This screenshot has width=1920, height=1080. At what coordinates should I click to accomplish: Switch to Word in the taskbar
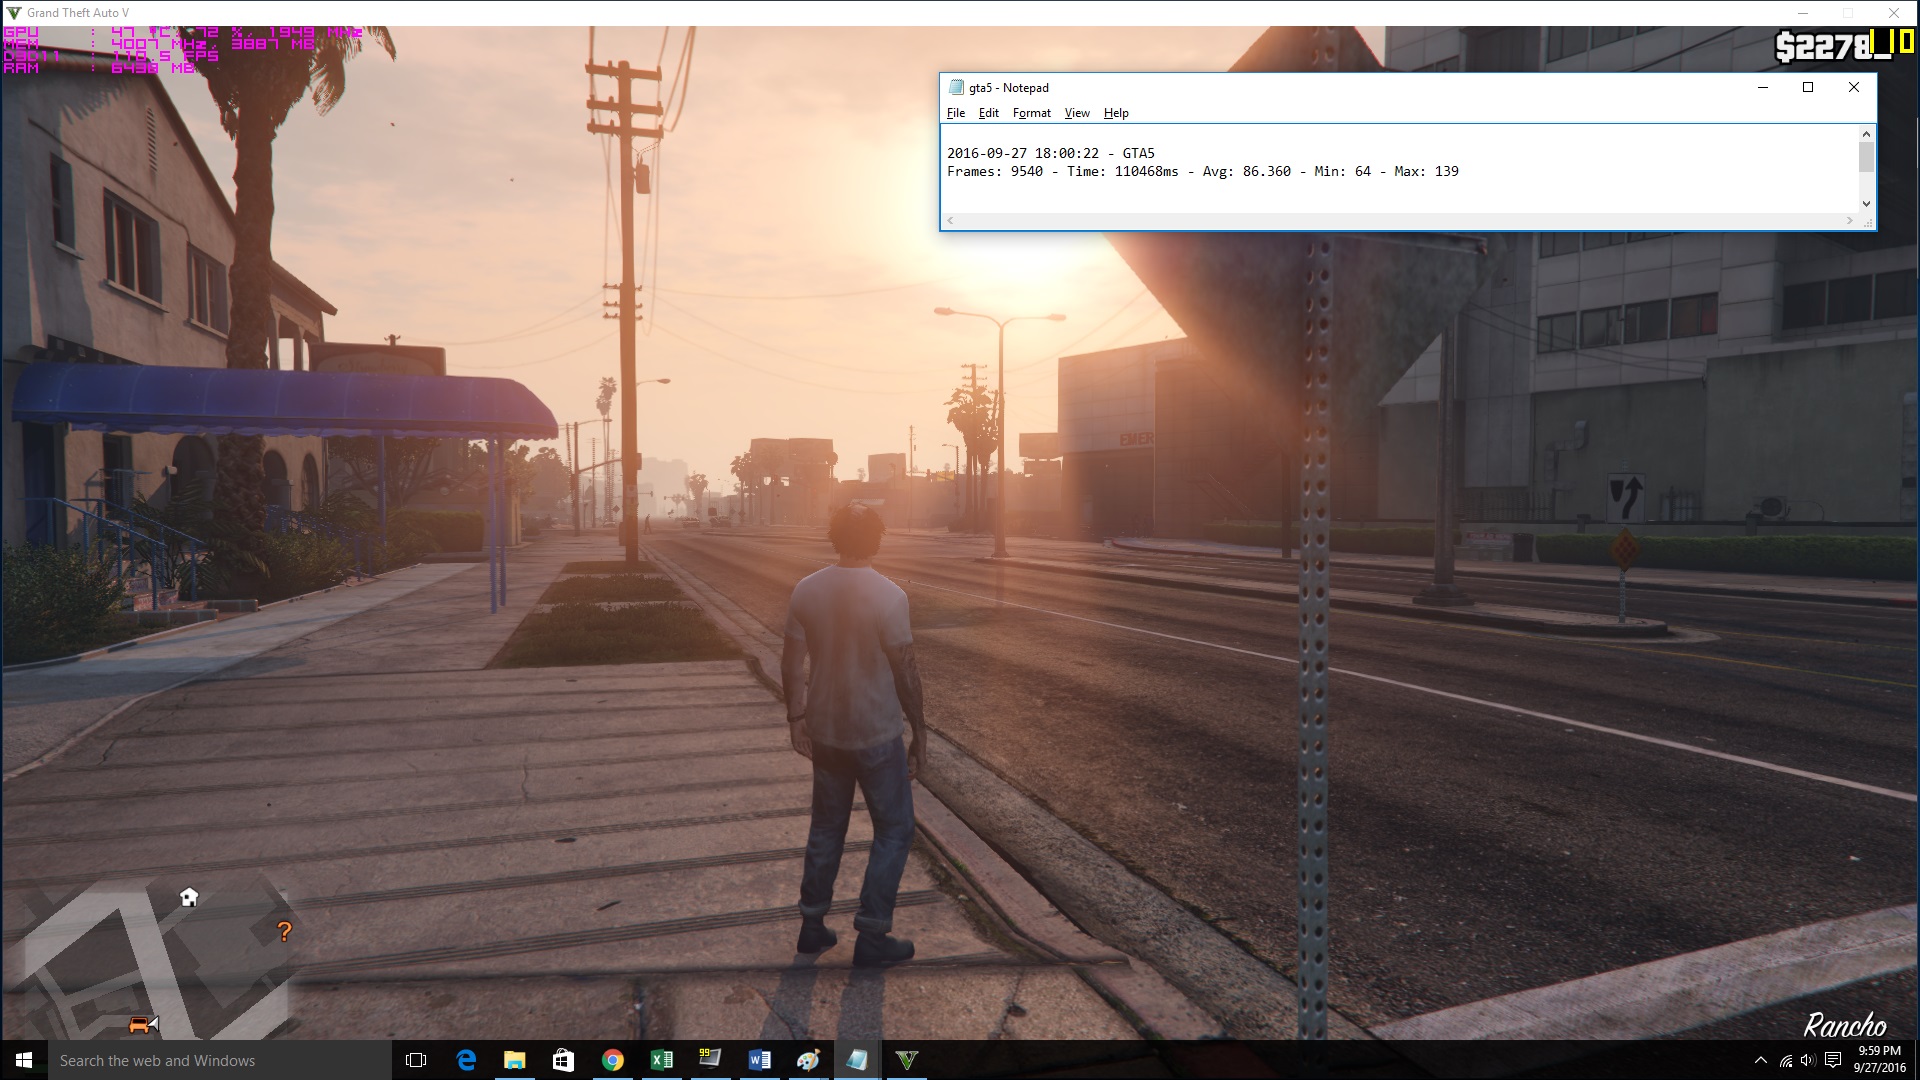coord(759,1060)
